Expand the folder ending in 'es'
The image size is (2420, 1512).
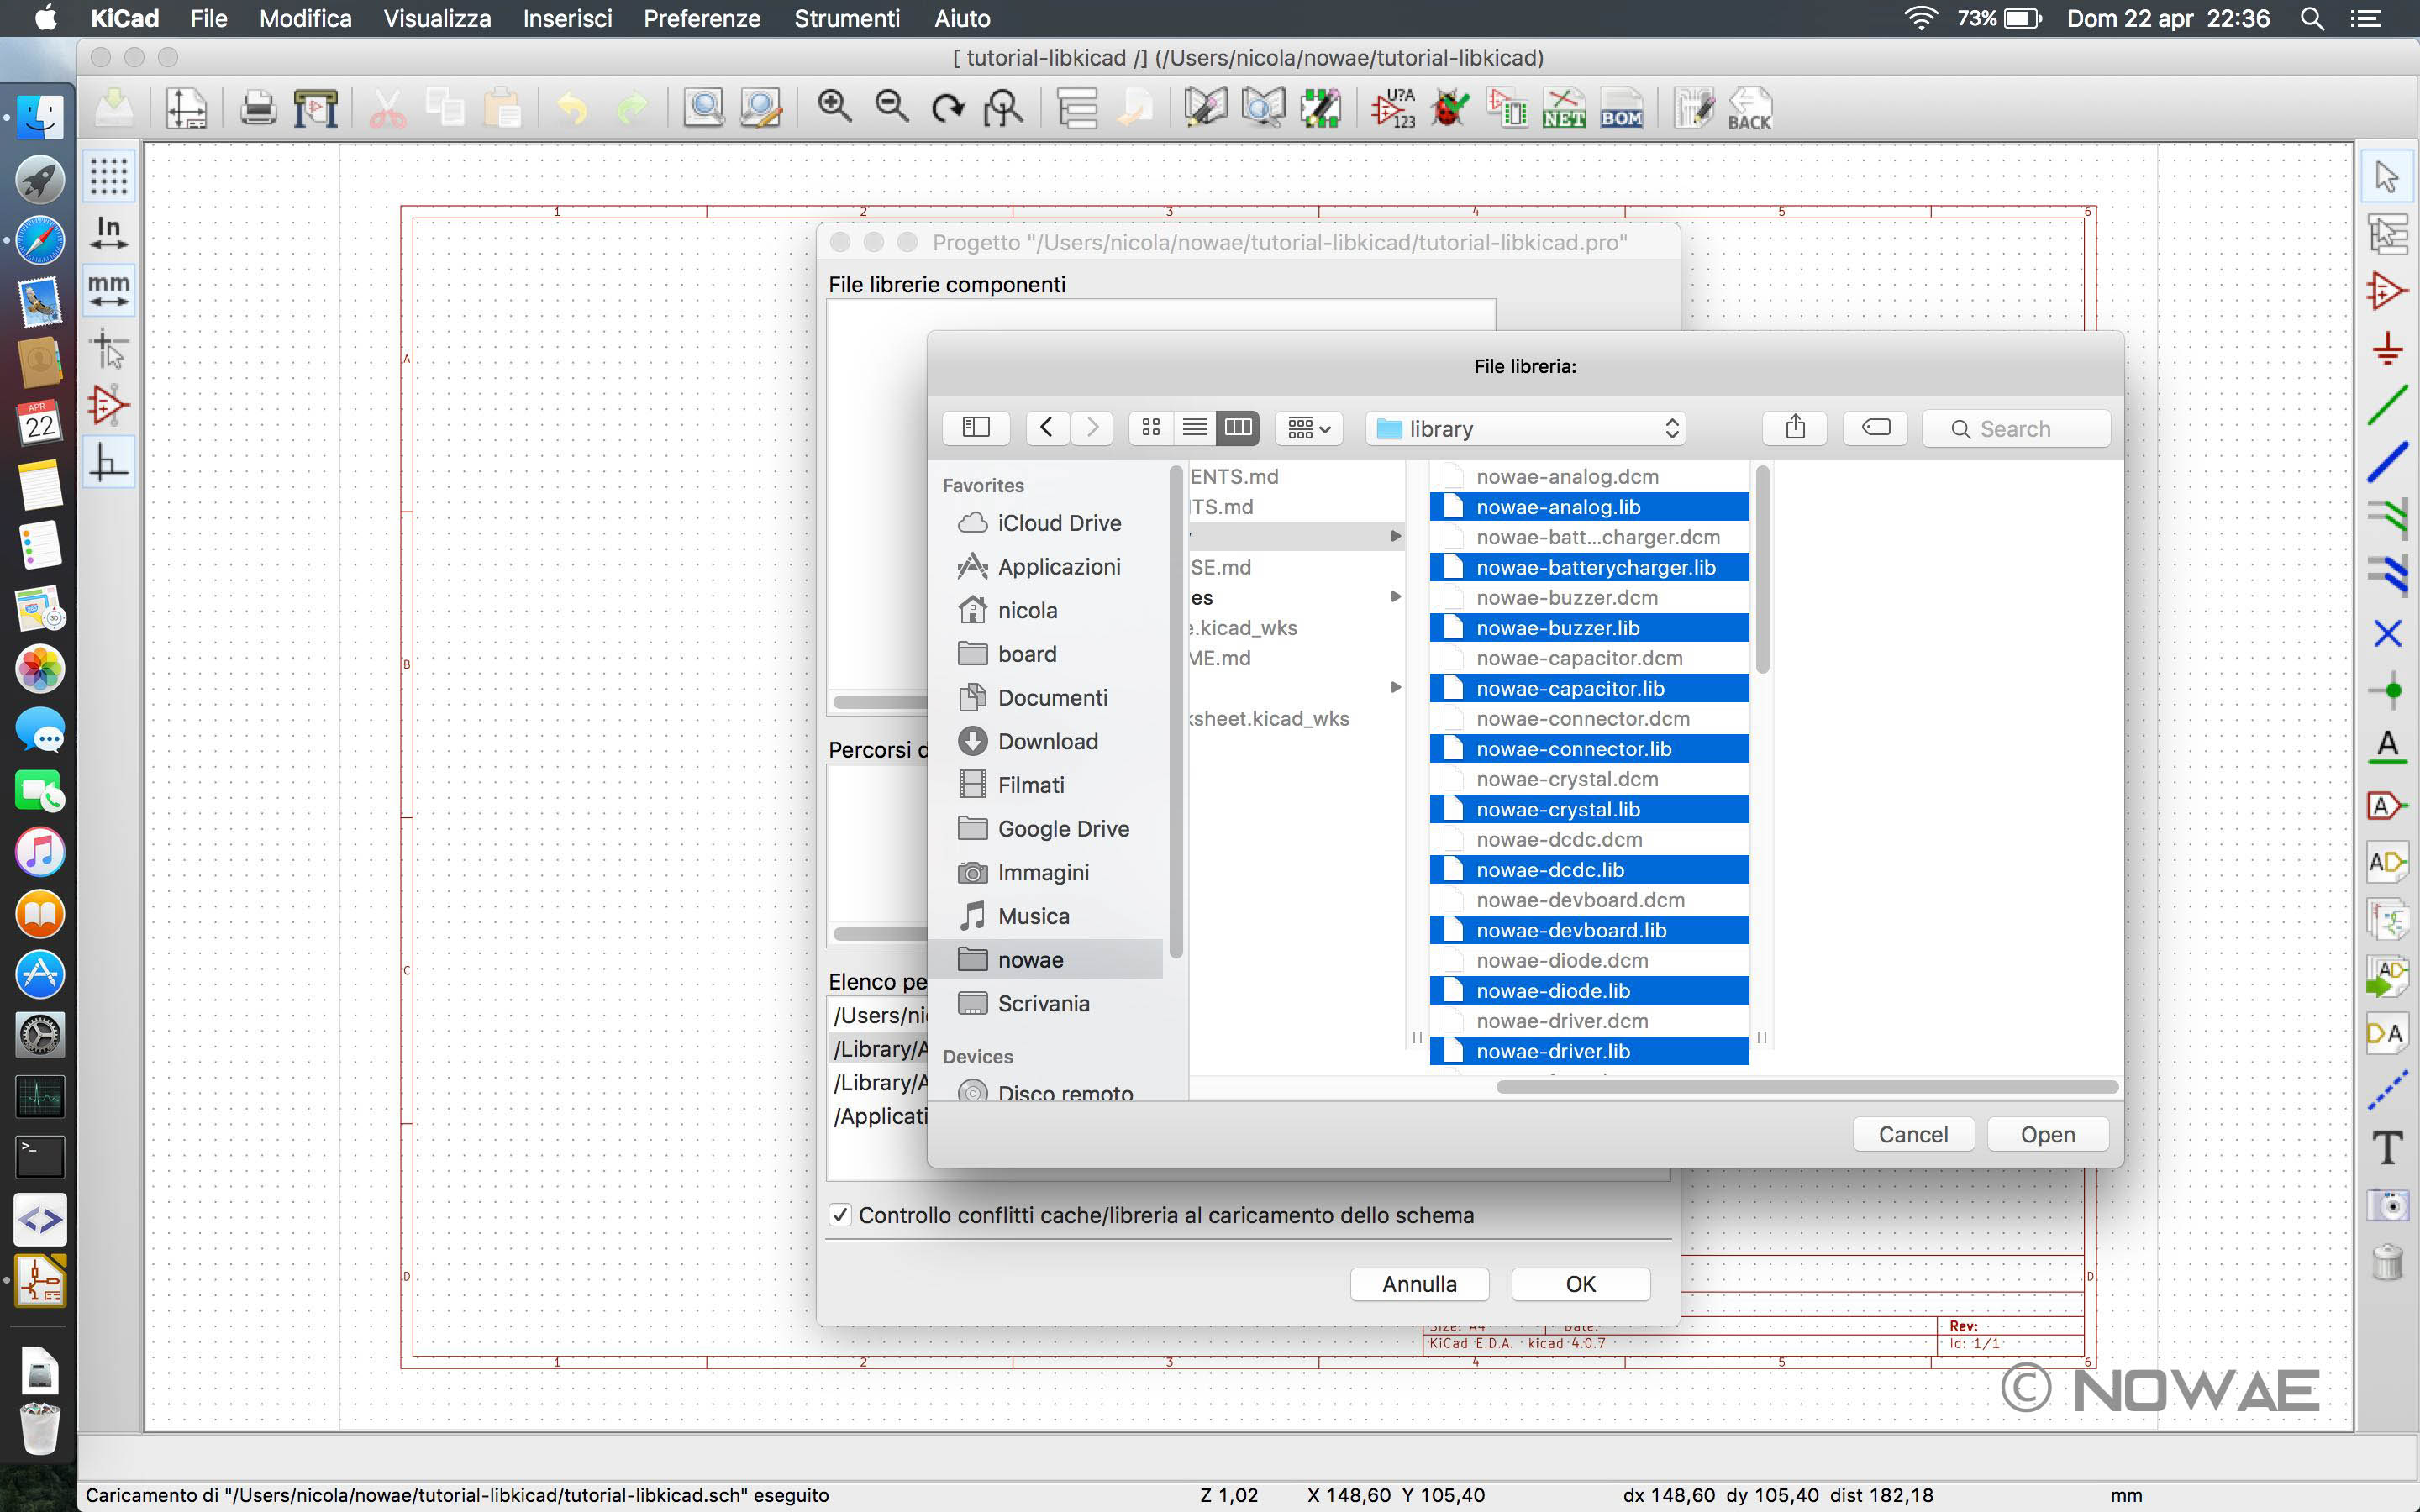[x=1396, y=597]
